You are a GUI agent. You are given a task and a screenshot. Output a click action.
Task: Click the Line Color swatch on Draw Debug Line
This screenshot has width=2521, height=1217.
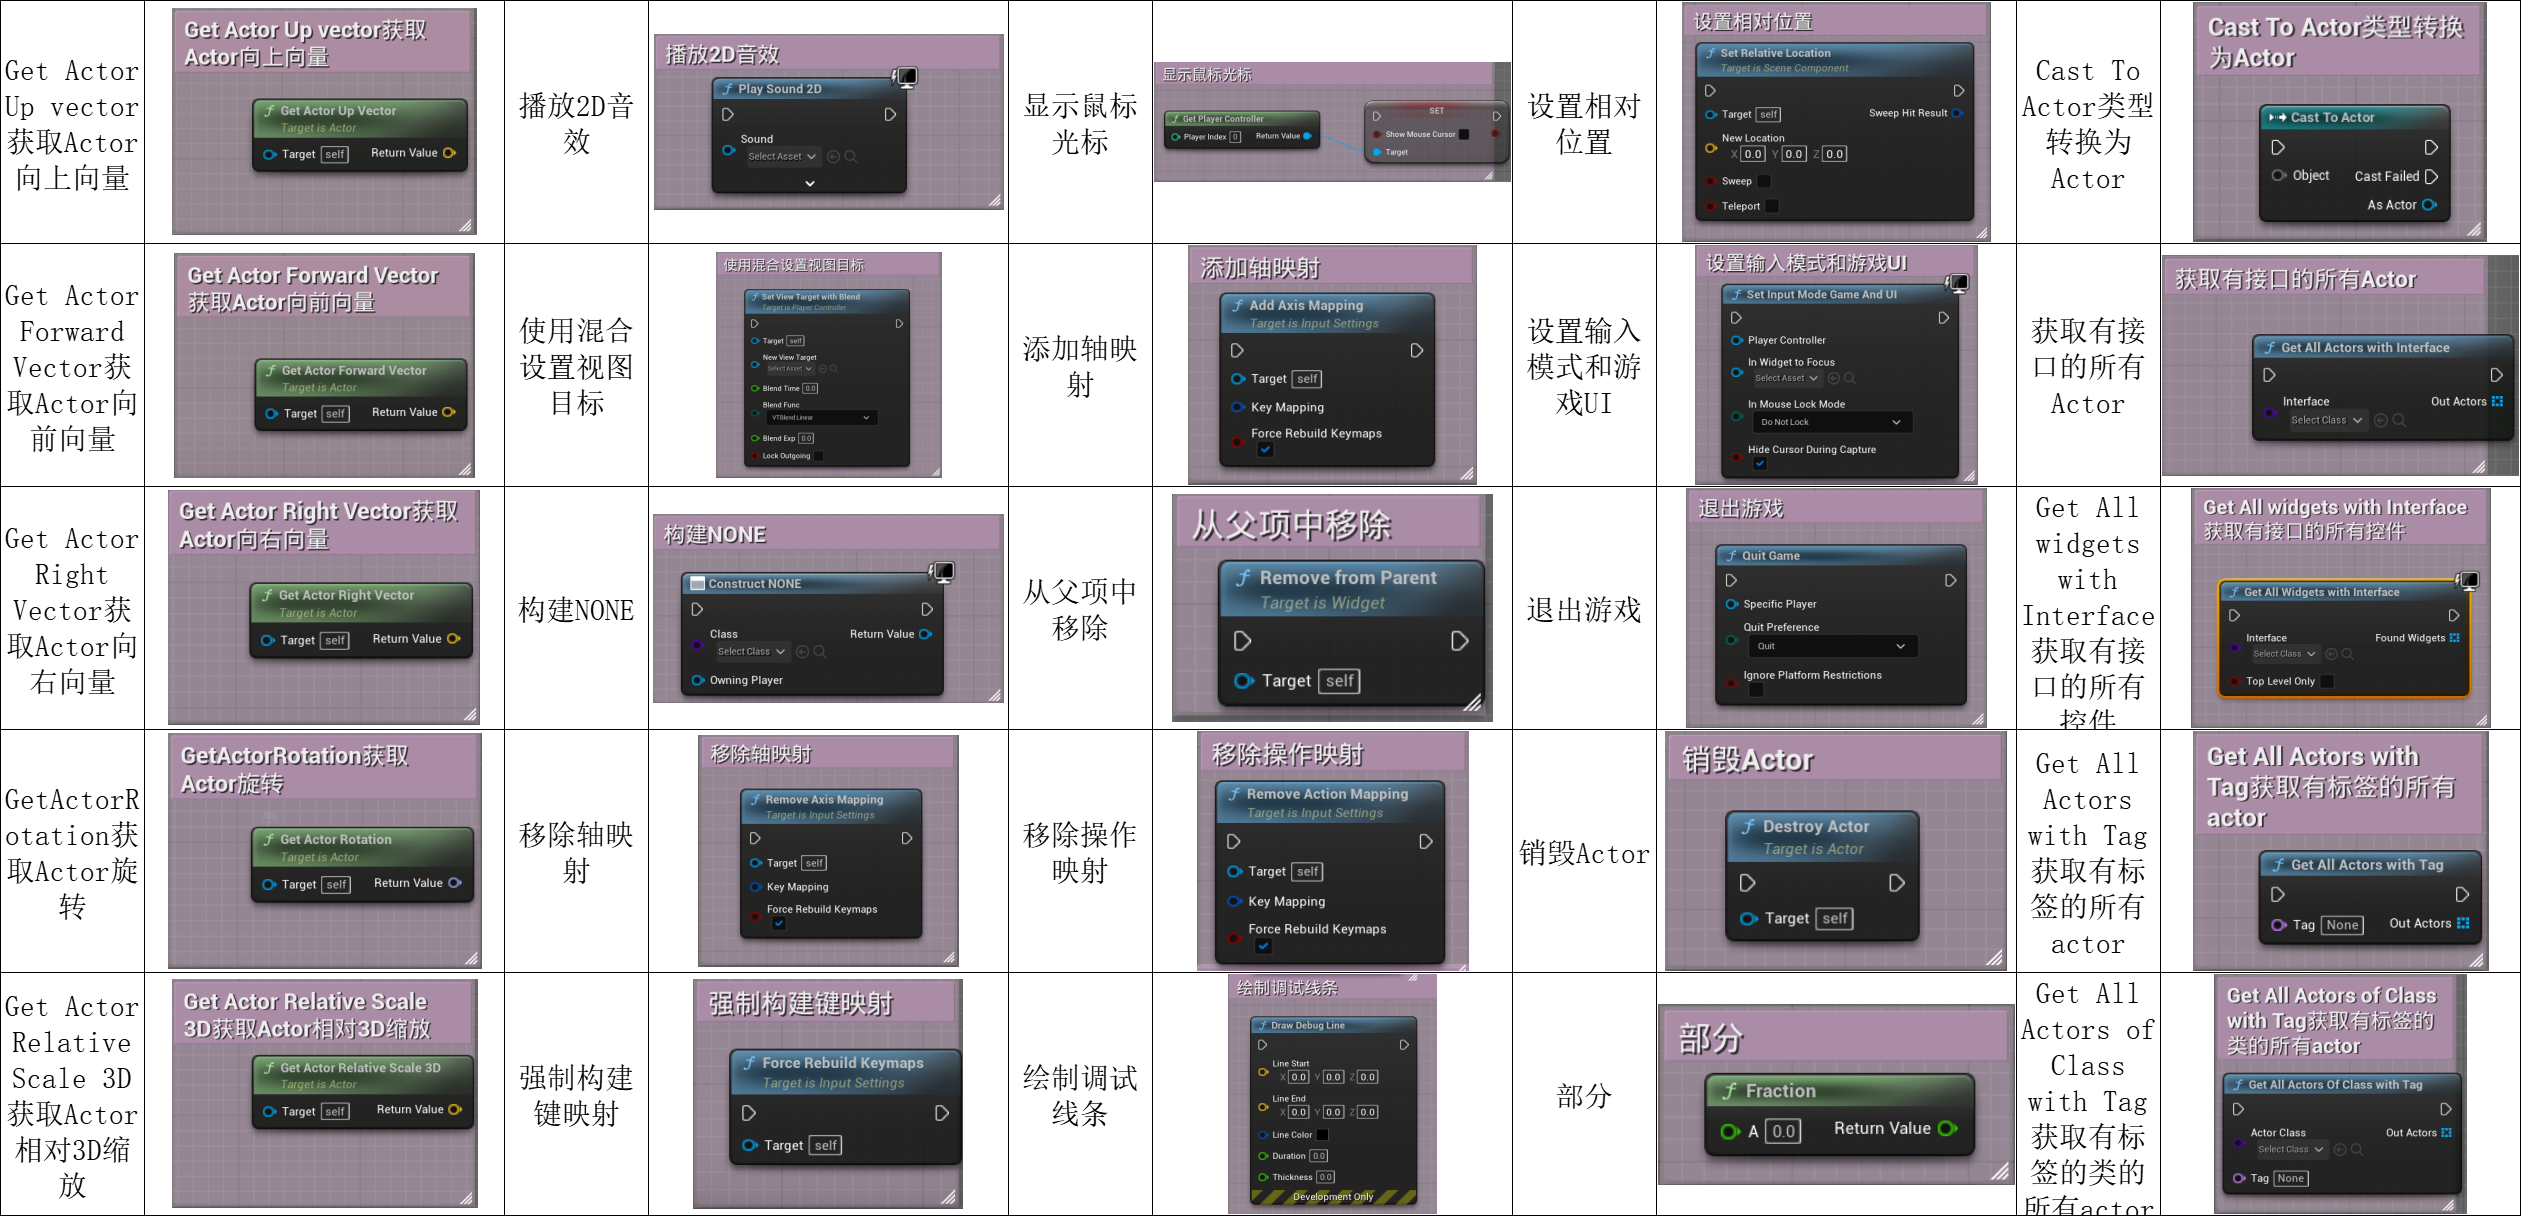tap(1322, 1135)
